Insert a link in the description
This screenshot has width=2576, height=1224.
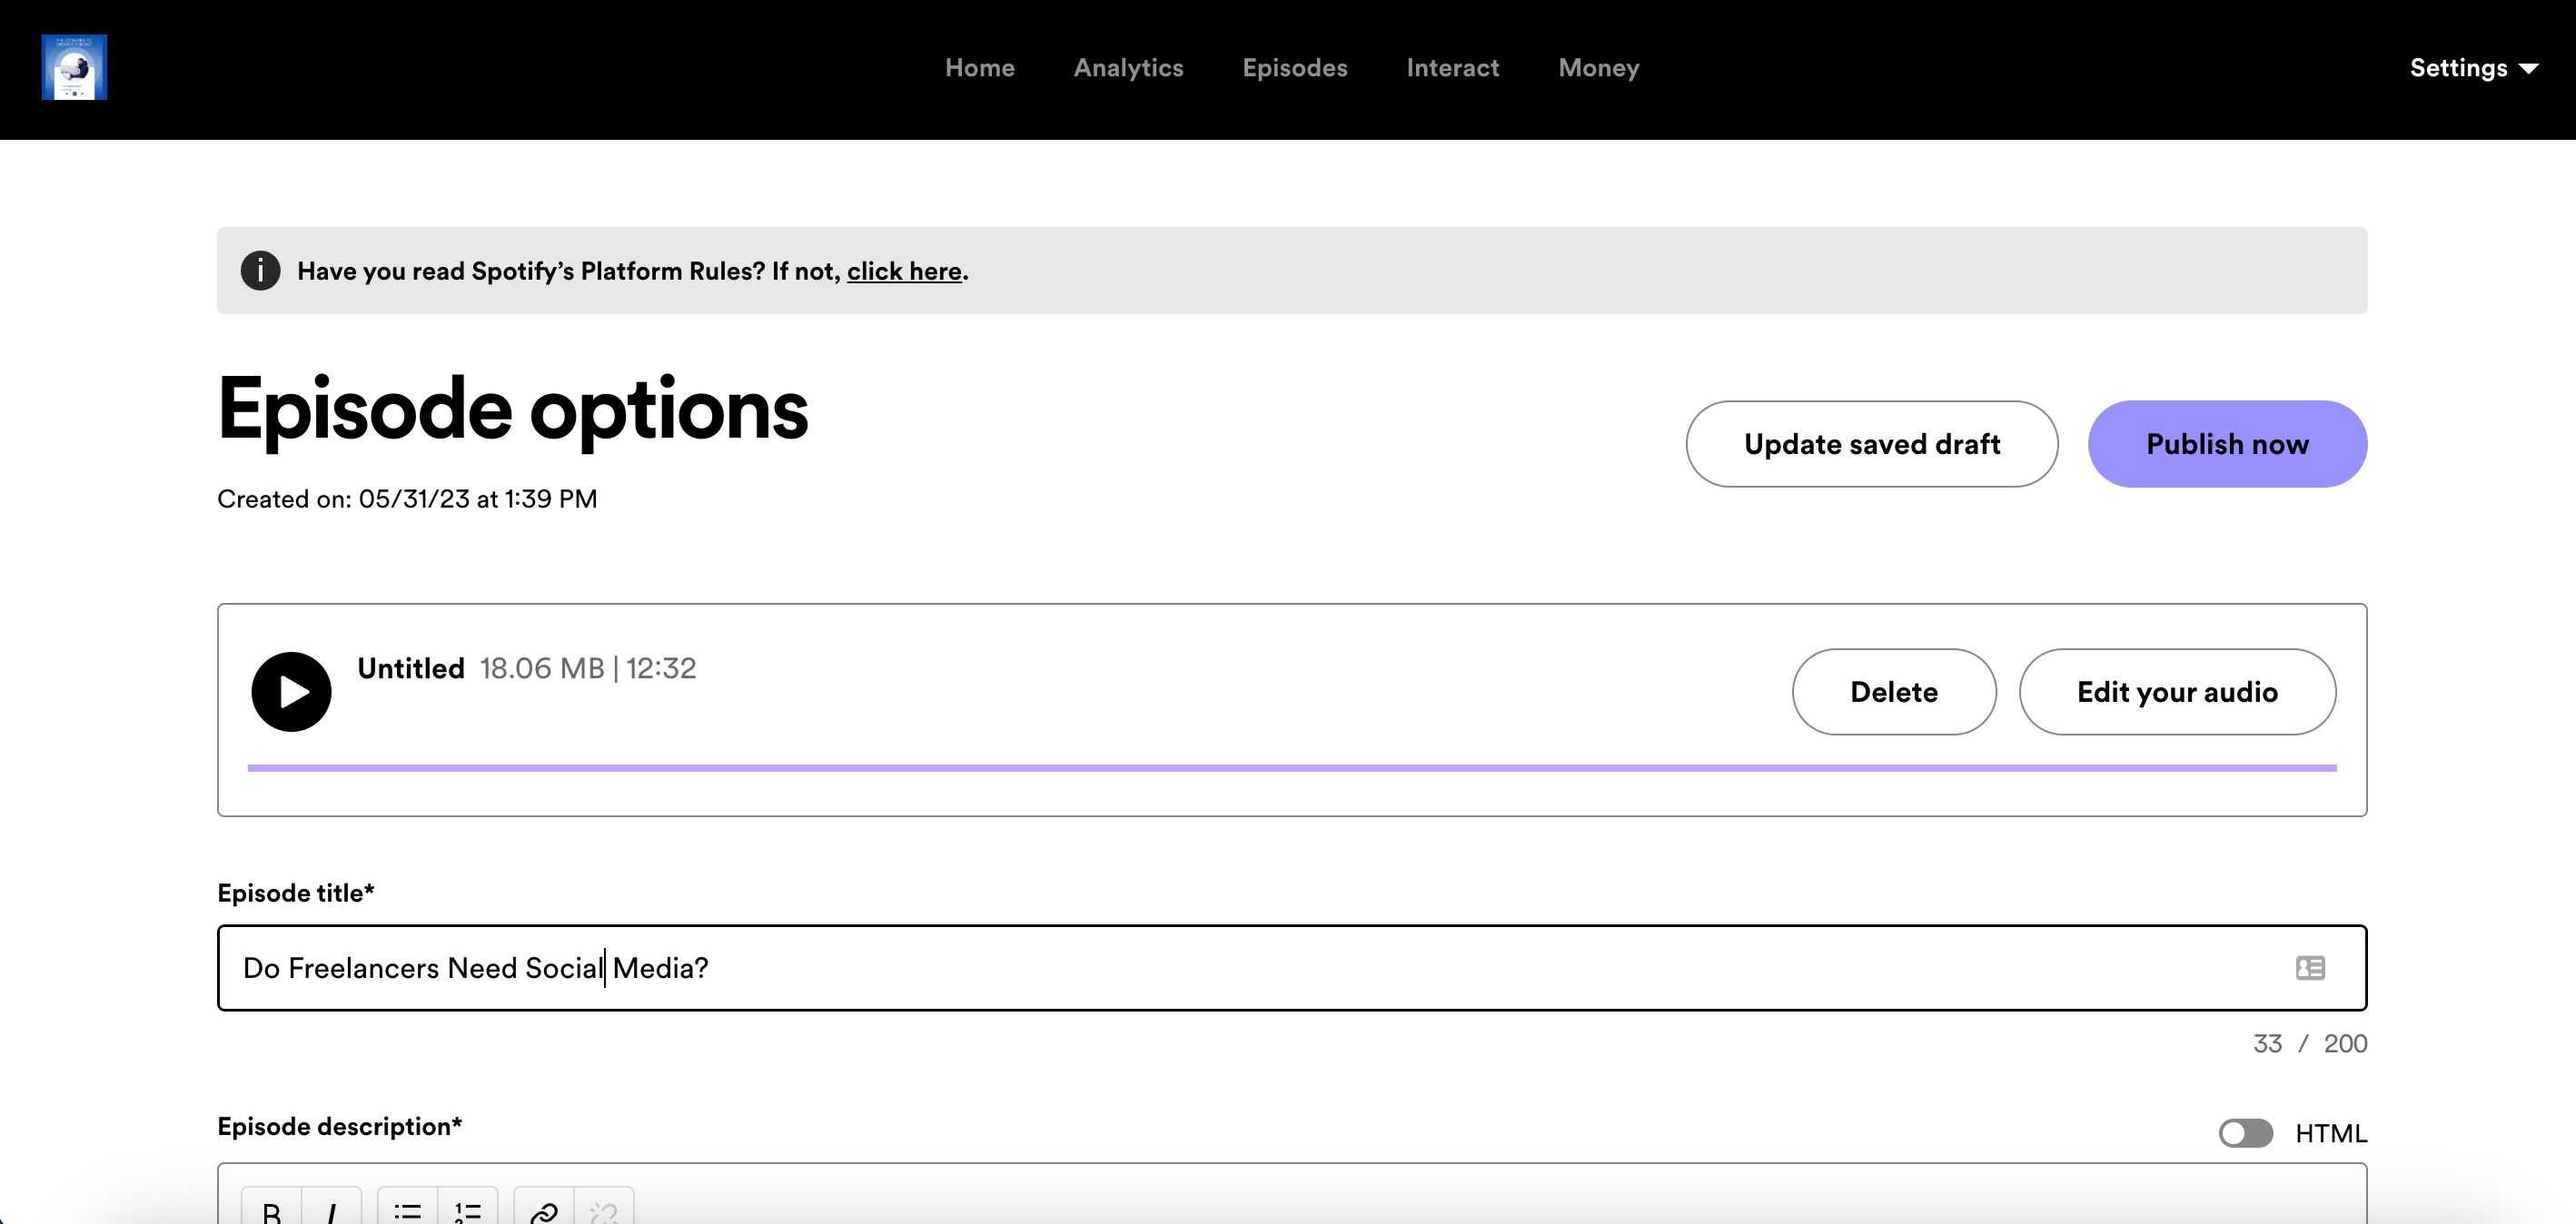point(544,1210)
